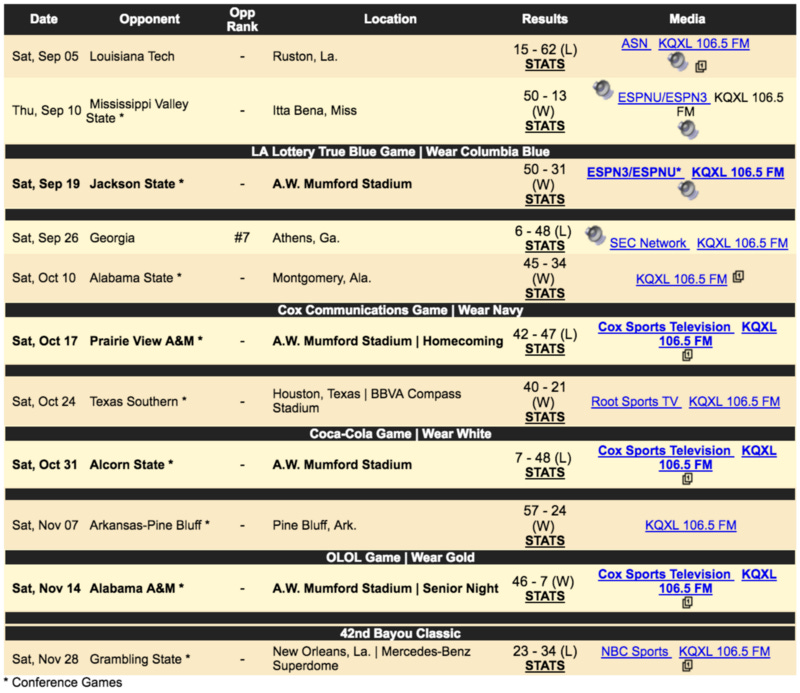Select '42nd Bayou Classic' banner text
This screenshot has width=800, height=693.
coord(401,633)
